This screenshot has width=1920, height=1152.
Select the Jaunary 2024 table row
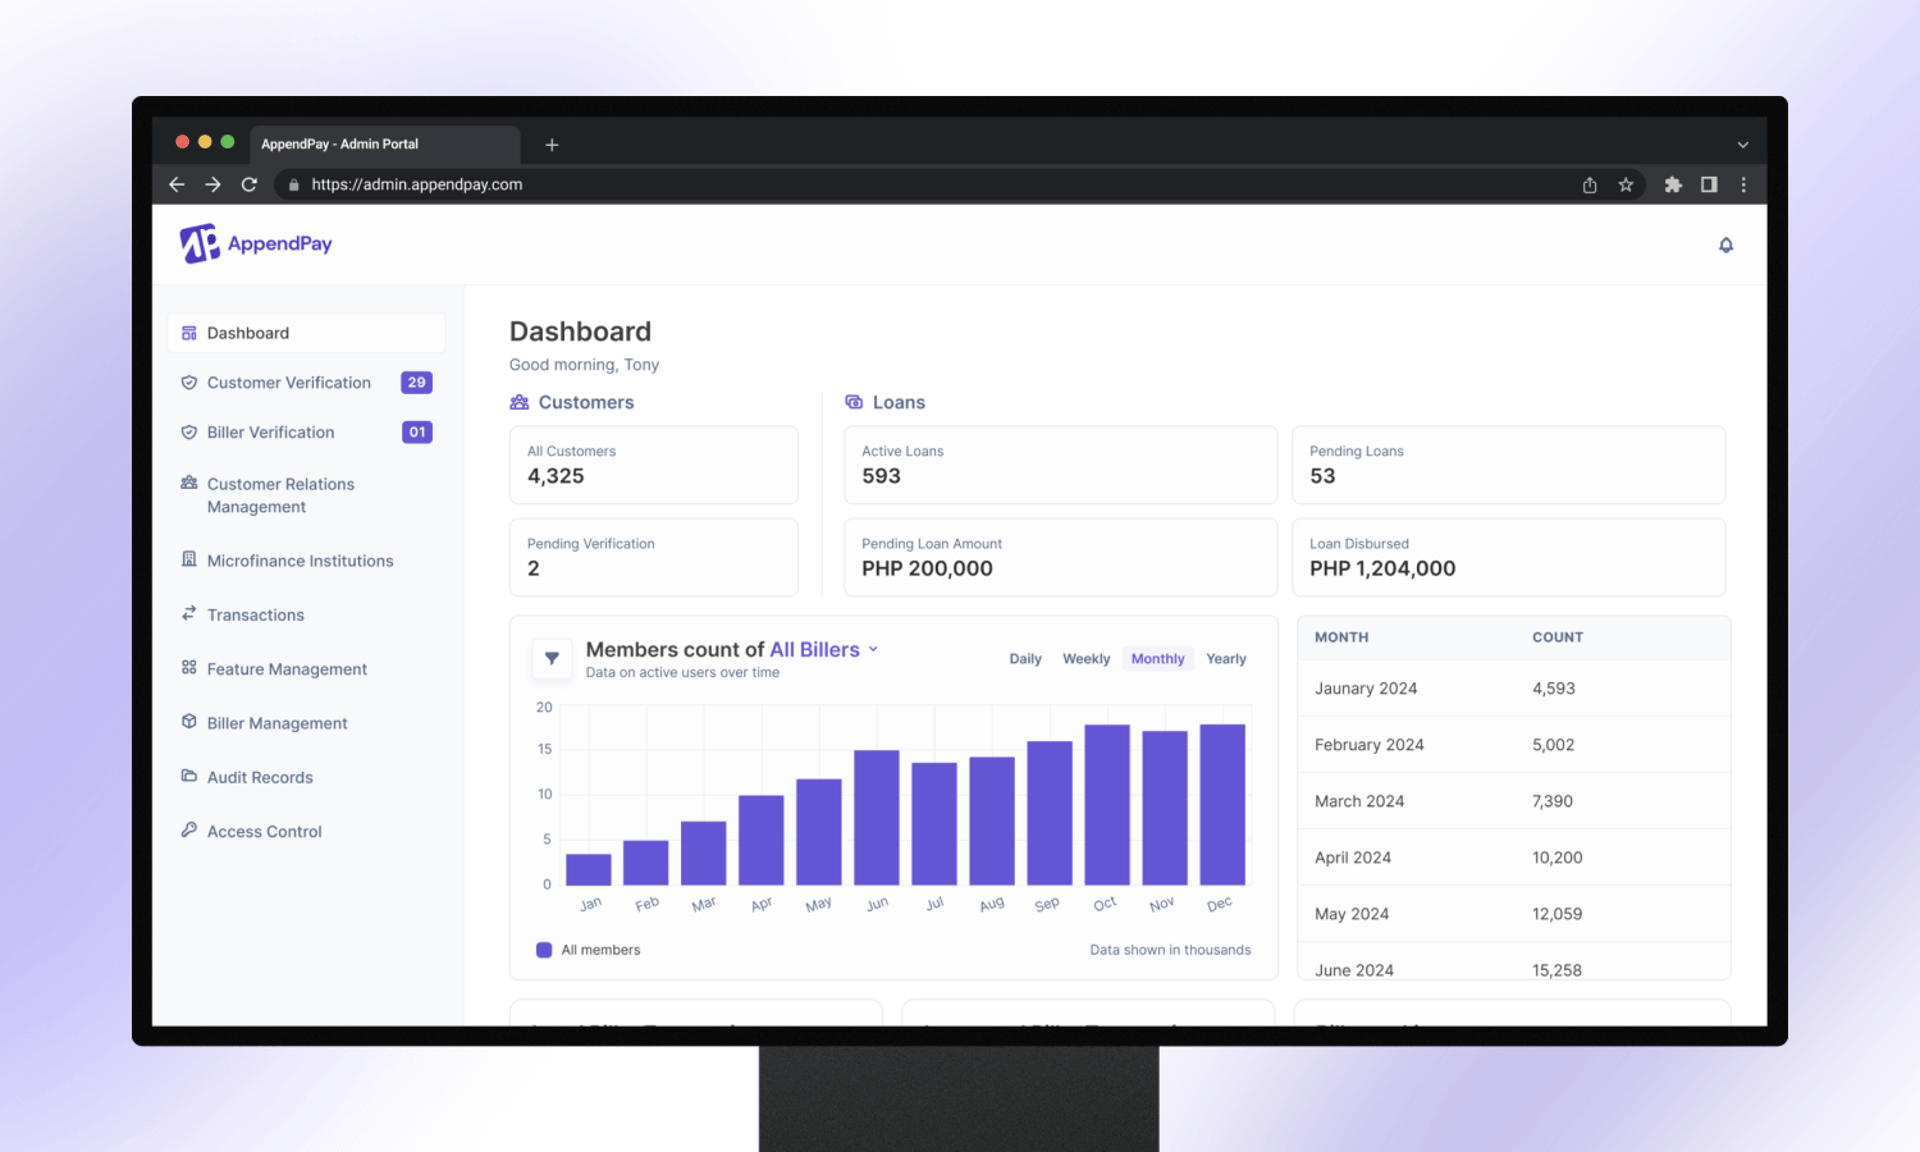point(1514,688)
